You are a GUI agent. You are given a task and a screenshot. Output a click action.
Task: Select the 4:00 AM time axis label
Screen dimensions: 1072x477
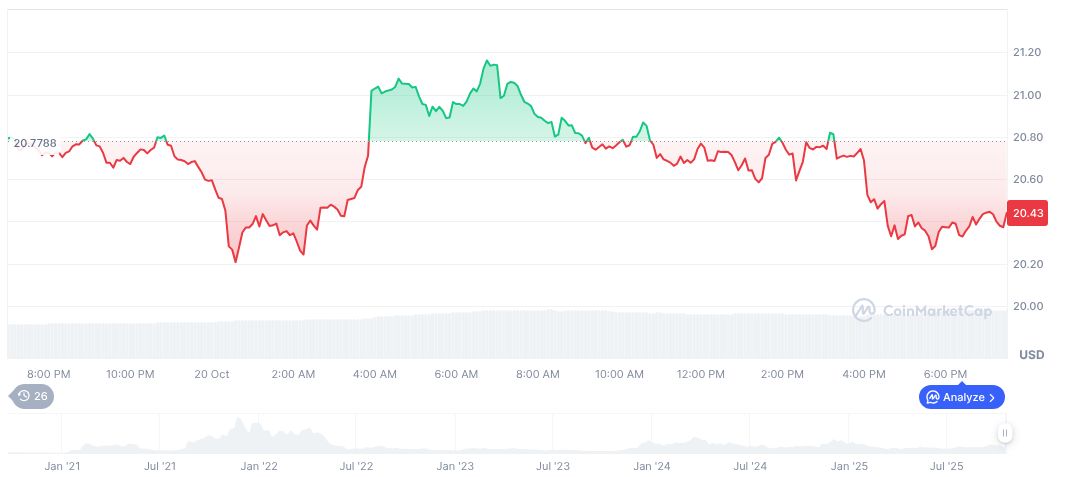tap(375, 374)
